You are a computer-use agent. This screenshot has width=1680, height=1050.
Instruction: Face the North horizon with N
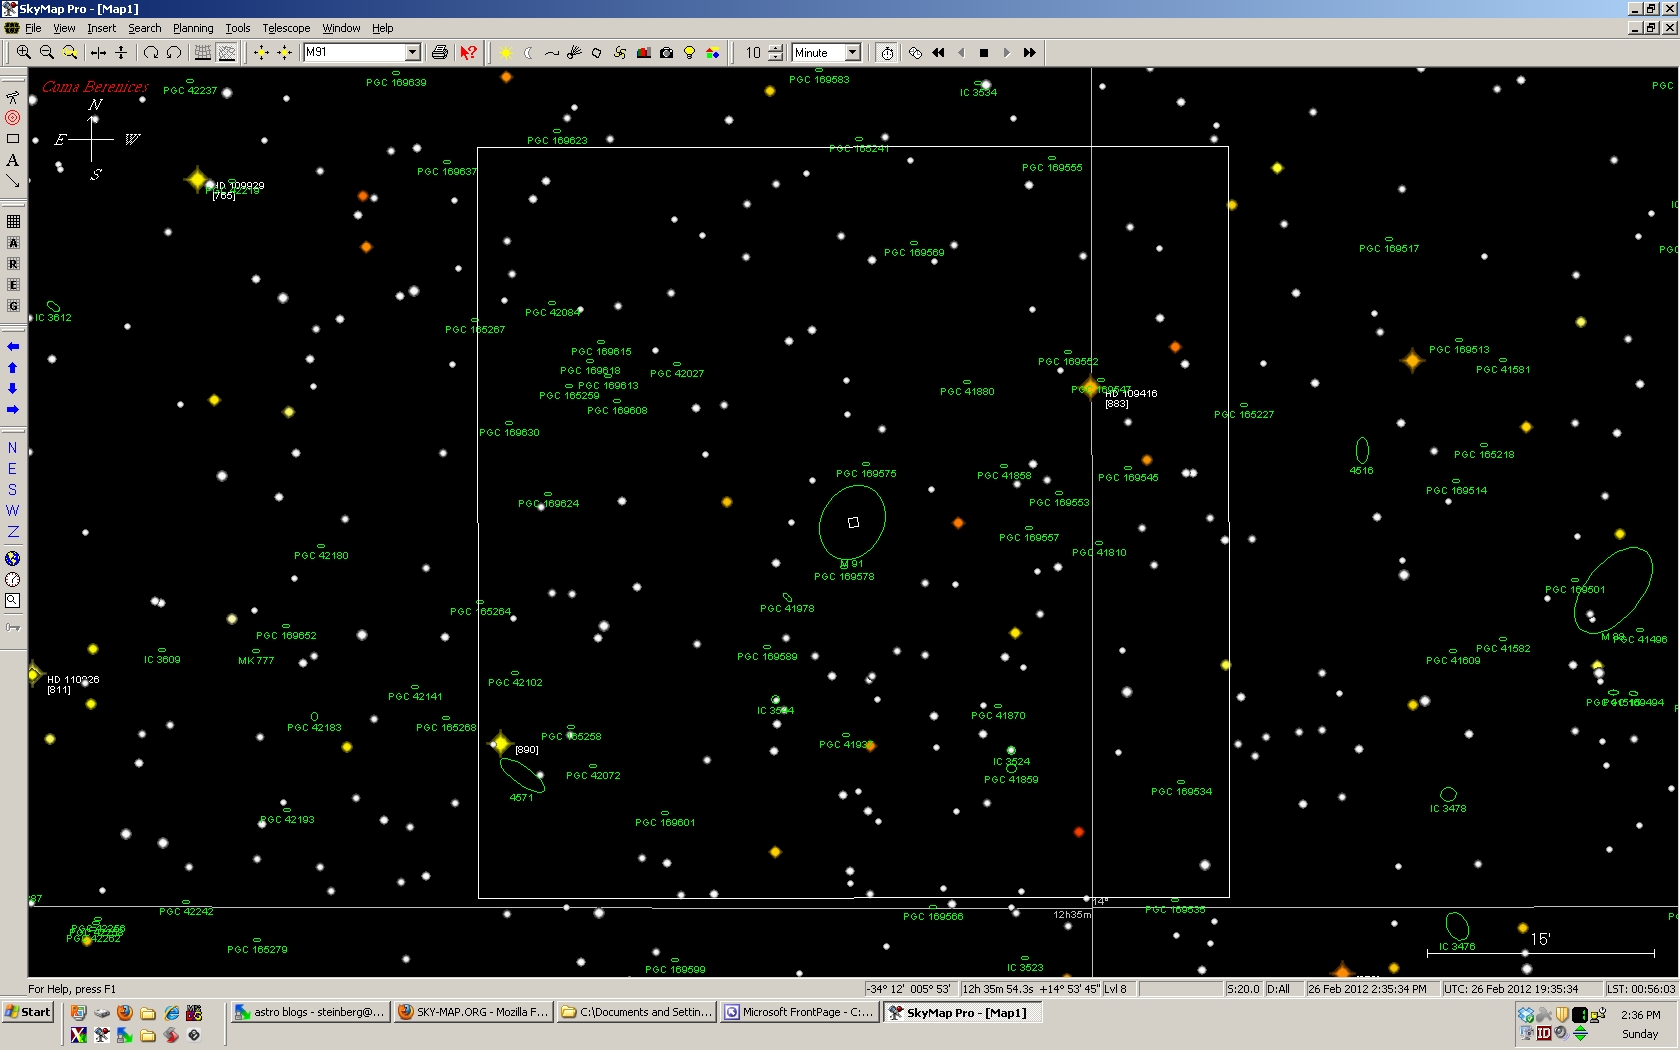[13, 448]
